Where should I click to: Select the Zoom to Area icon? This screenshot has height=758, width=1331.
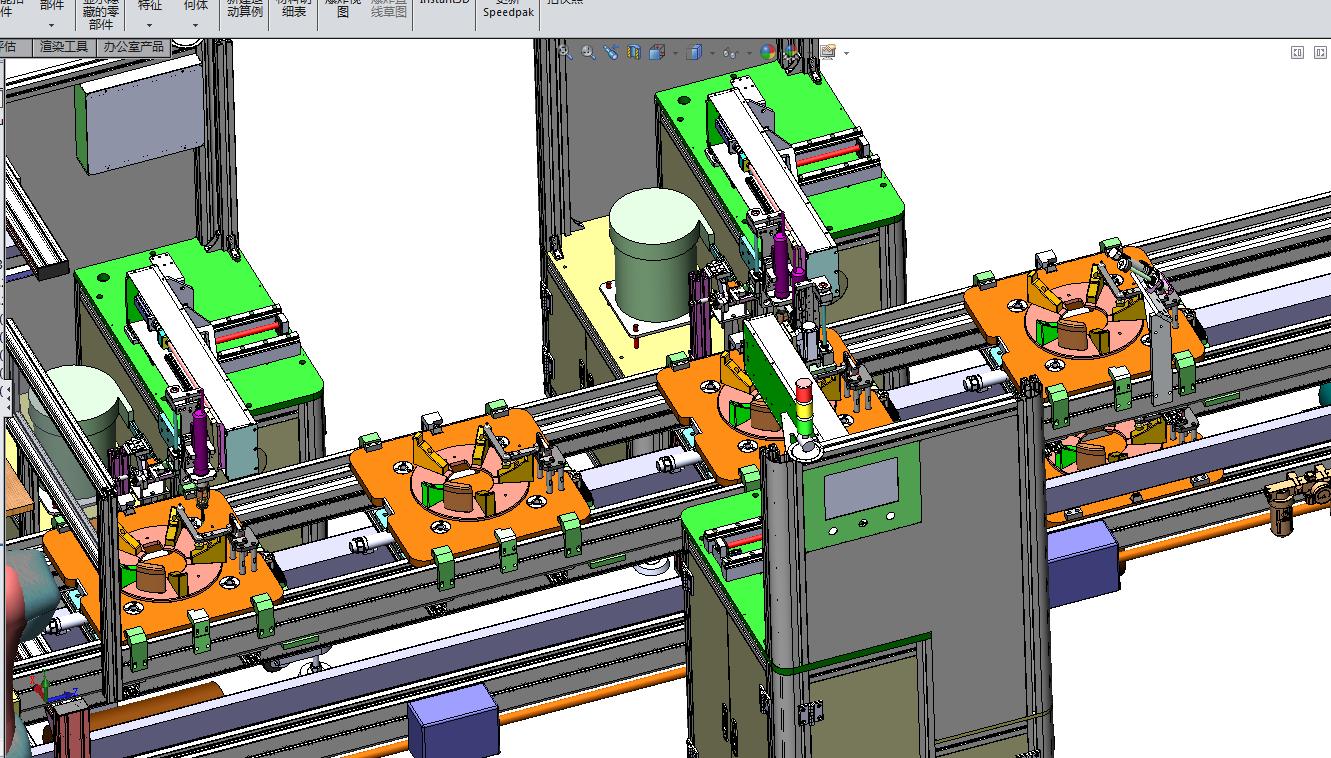tap(588, 52)
